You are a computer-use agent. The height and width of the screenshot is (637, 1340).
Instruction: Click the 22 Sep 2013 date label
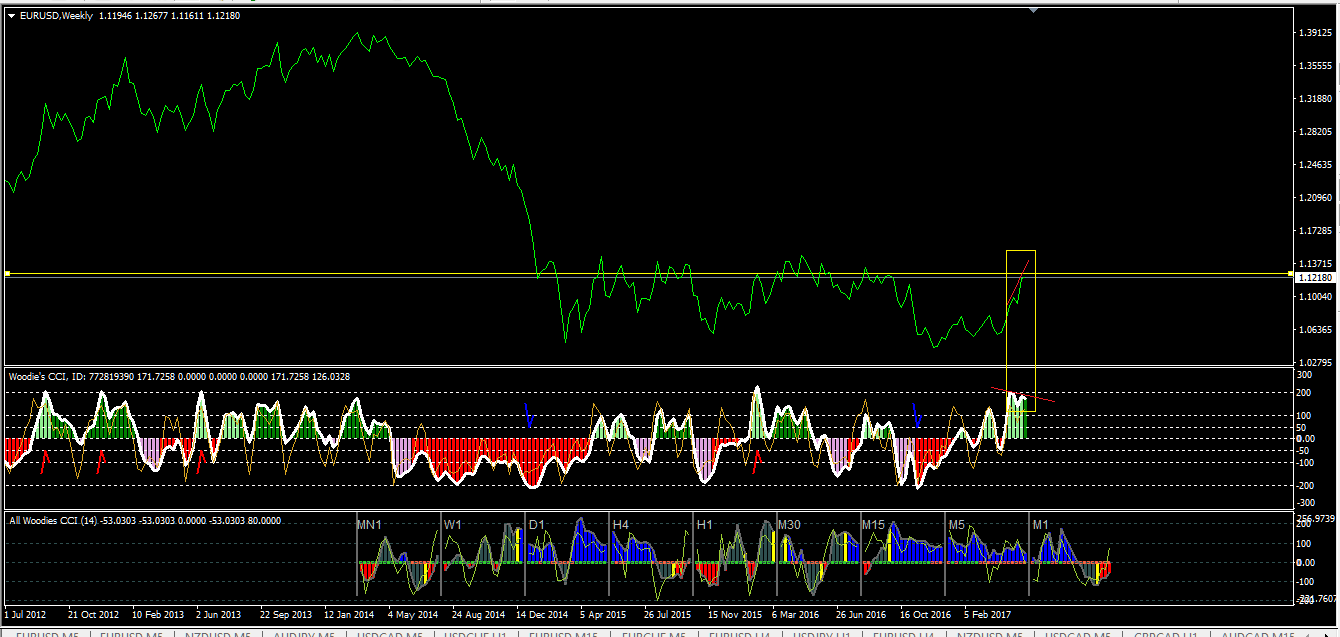(x=286, y=614)
